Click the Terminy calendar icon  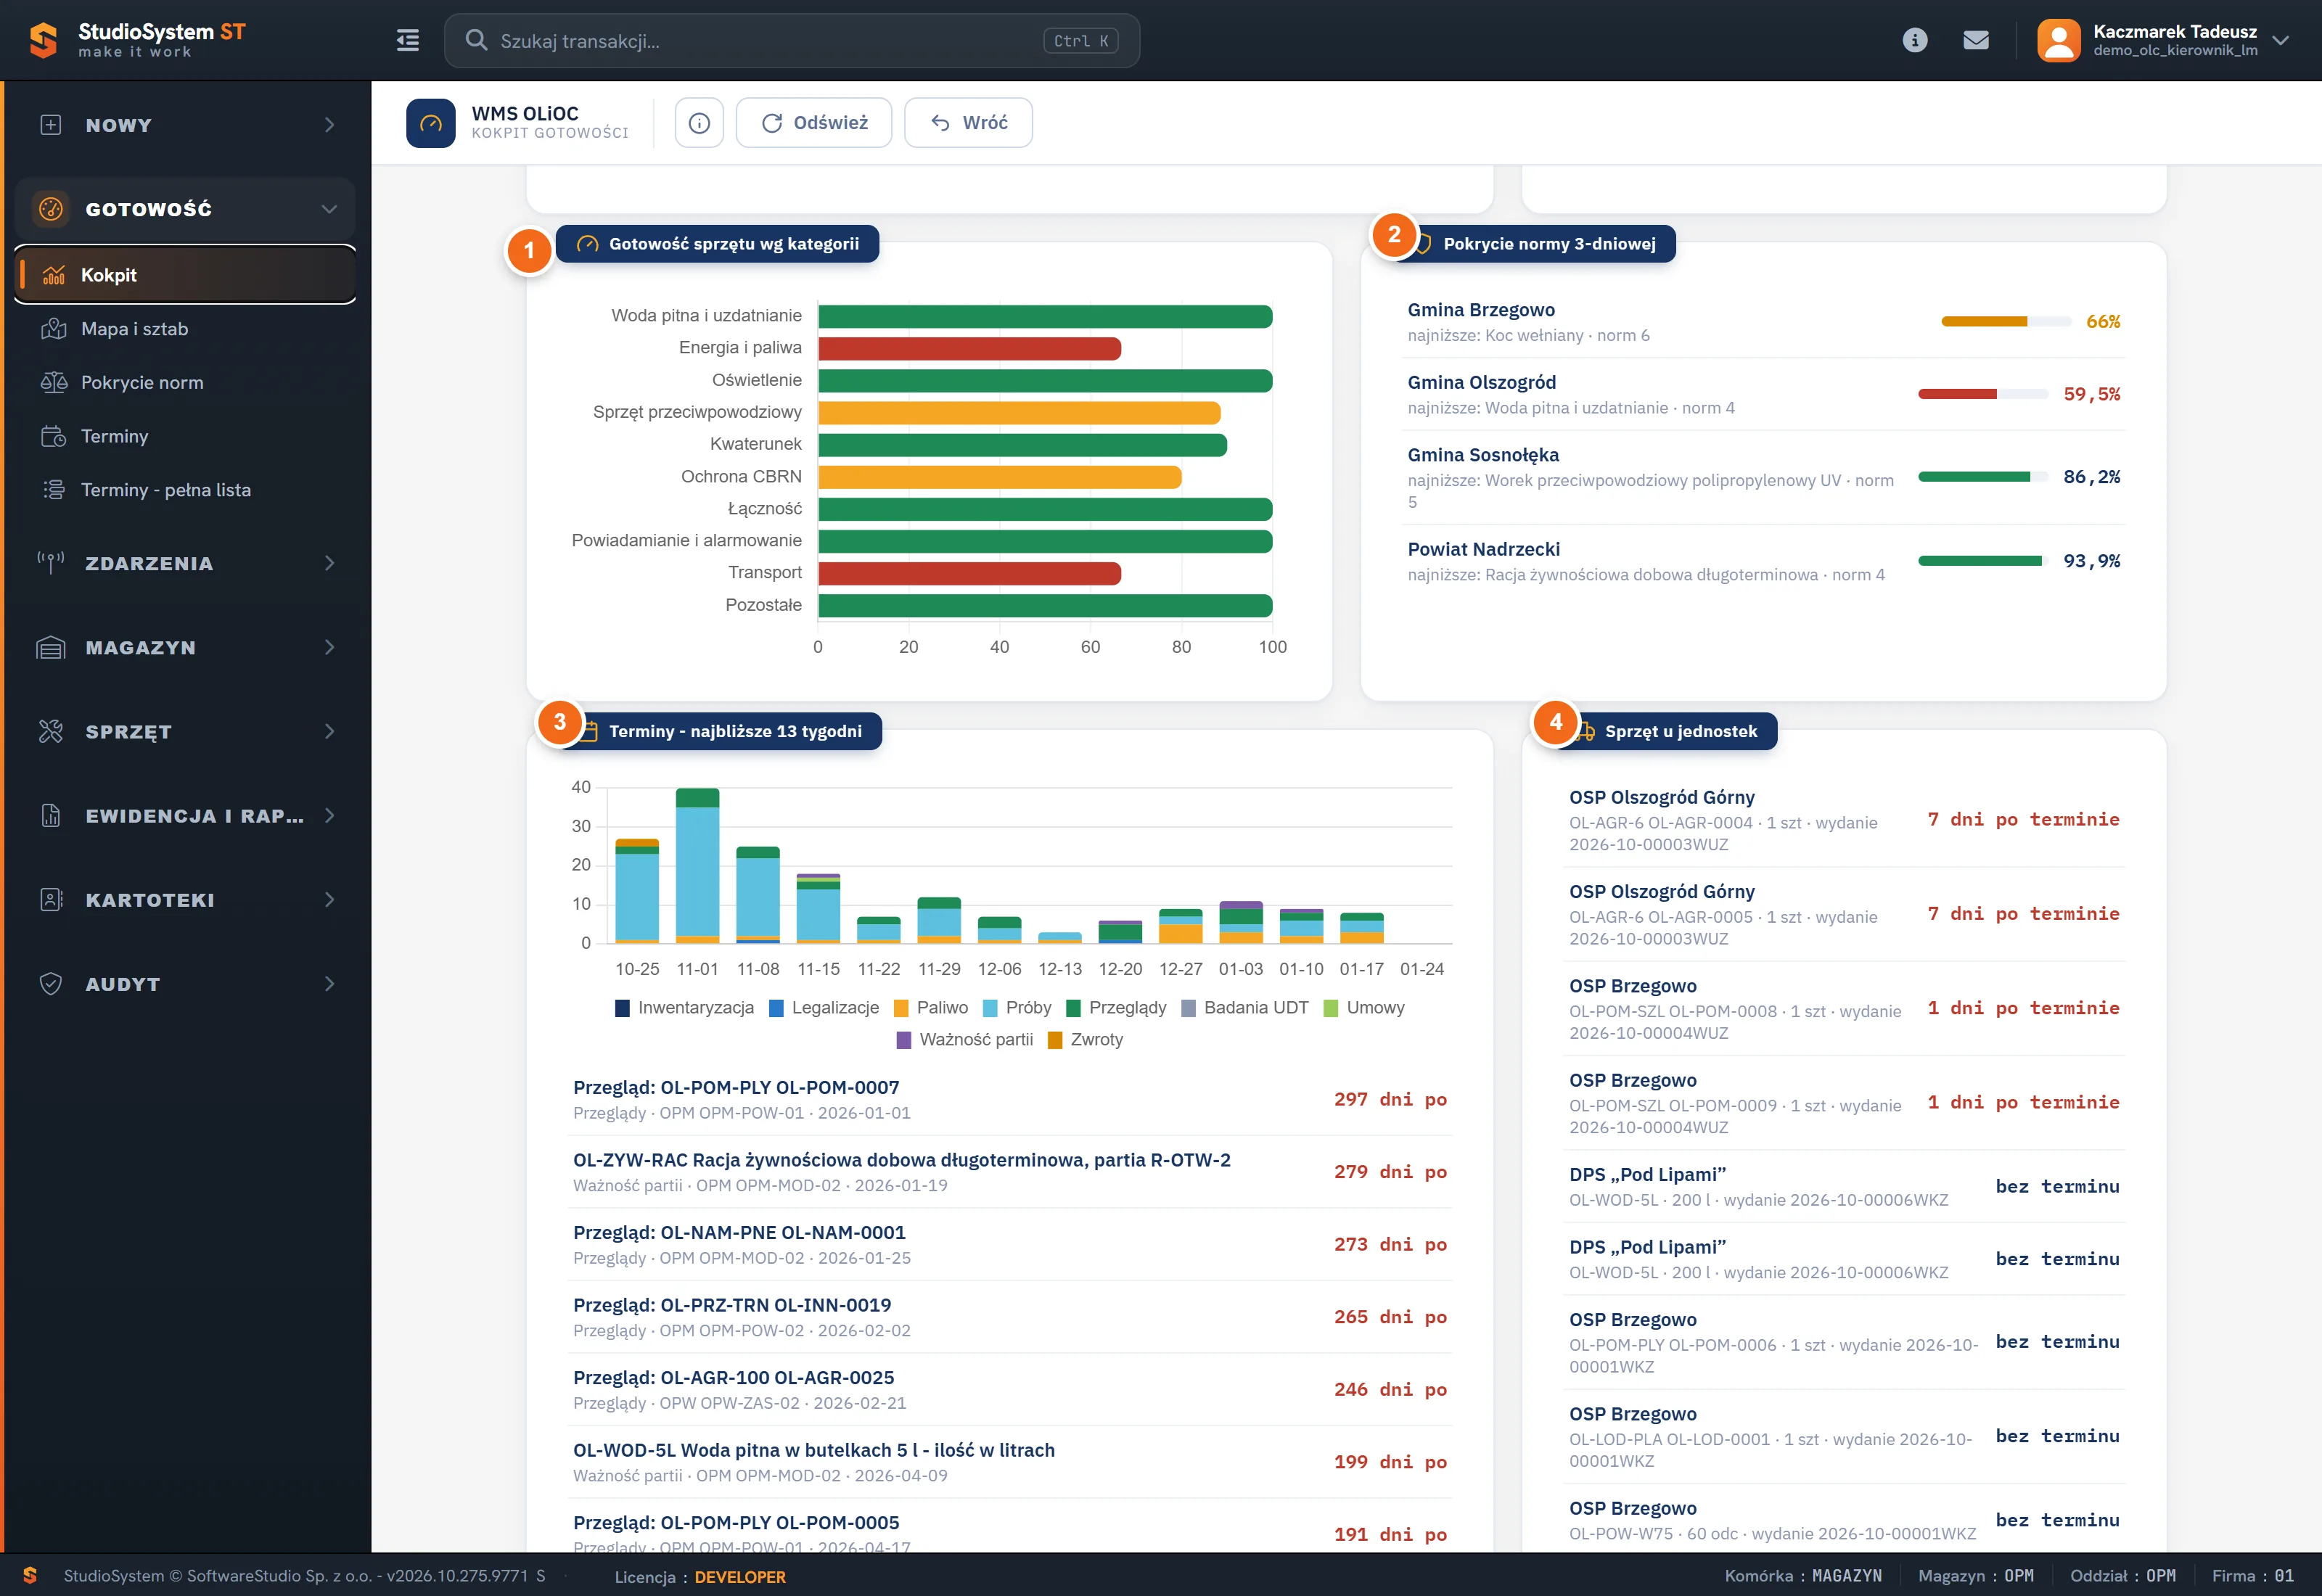click(54, 436)
